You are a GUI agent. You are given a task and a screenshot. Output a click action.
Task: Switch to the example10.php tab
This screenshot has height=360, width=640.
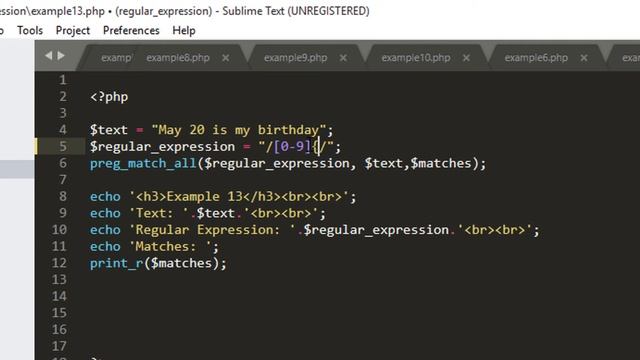pyautogui.click(x=416, y=58)
